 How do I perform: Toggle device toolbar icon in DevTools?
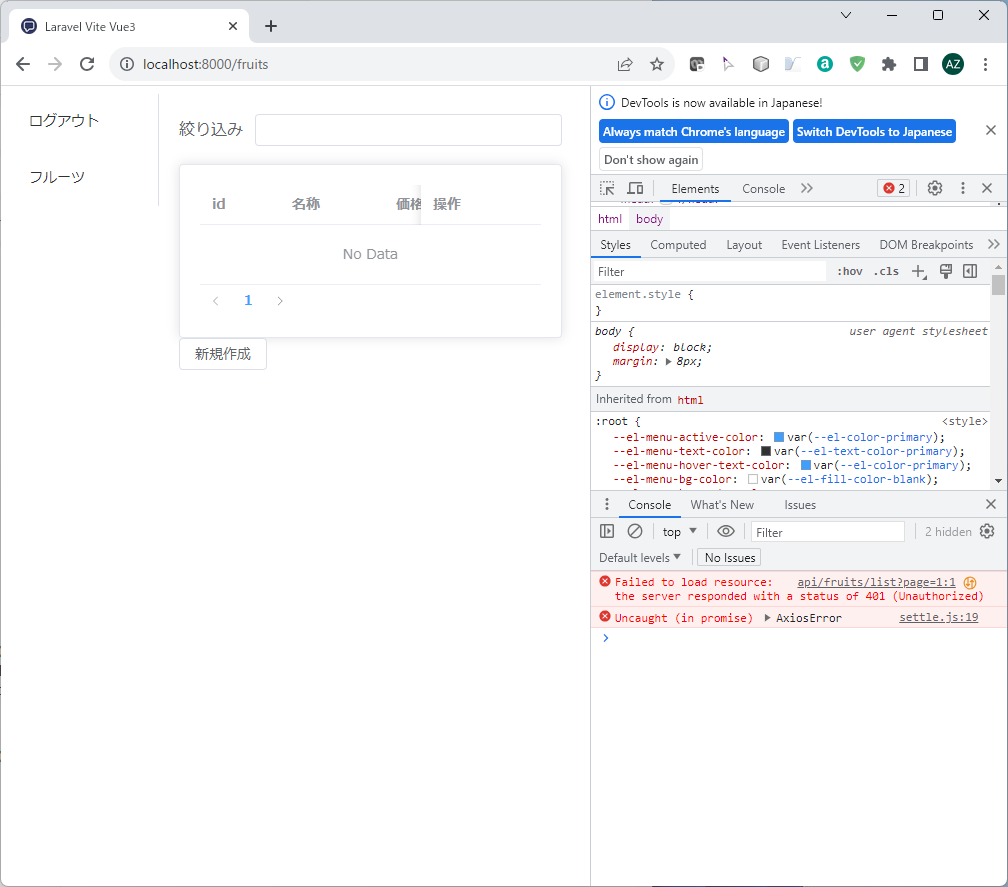pos(635,188)
